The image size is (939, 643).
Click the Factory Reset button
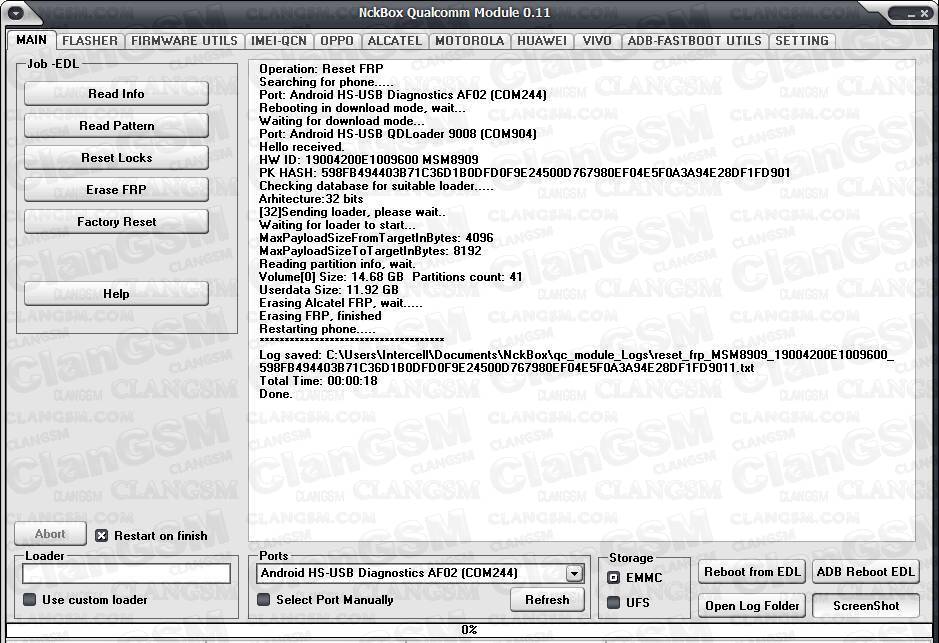pyautogui.click(x=116, y=222)
